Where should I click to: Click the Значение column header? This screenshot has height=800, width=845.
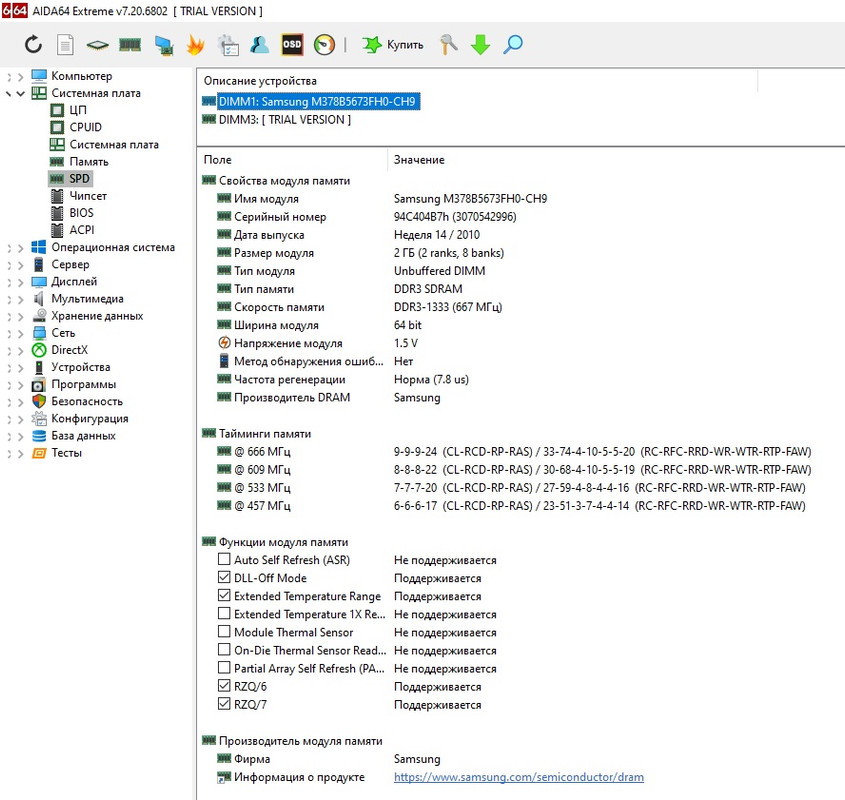pos(419,160)
